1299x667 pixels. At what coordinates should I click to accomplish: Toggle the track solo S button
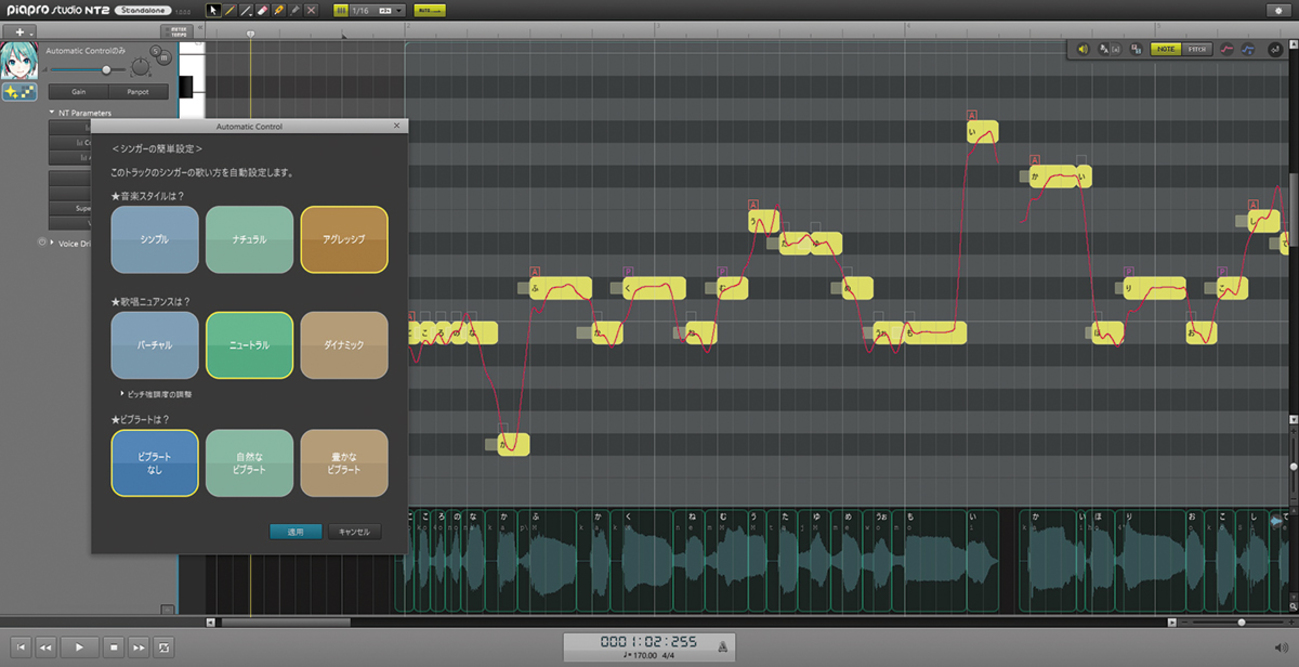coord(156,51)
